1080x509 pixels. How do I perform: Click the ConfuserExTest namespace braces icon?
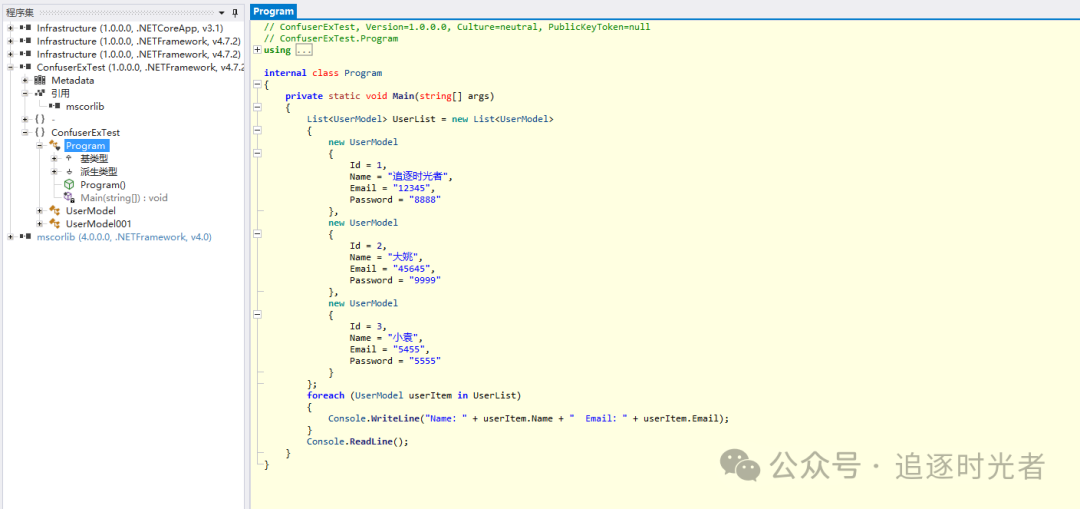pos(40,132)
